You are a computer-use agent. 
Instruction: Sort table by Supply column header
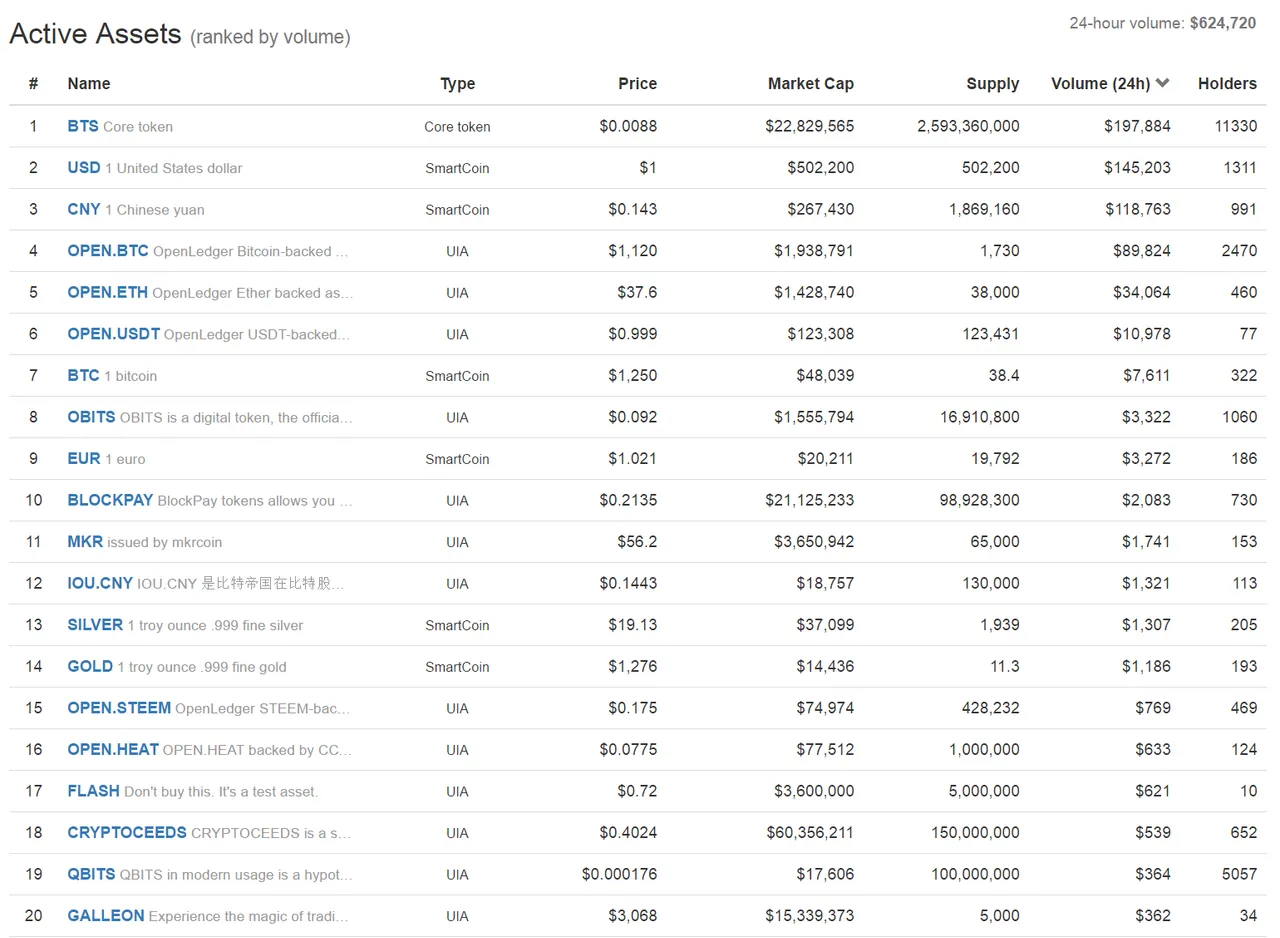tap(993, 84)
